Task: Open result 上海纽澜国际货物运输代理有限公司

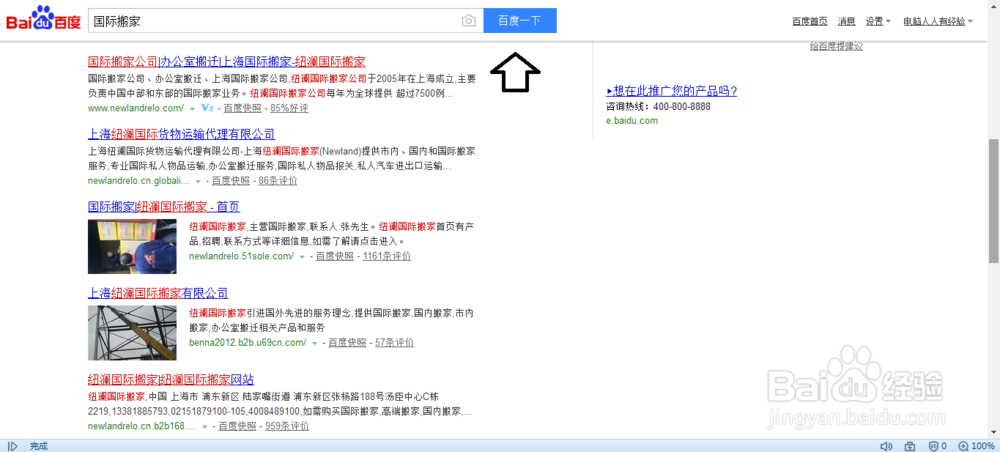Action: pyautogui.click(x=182, y=134)
